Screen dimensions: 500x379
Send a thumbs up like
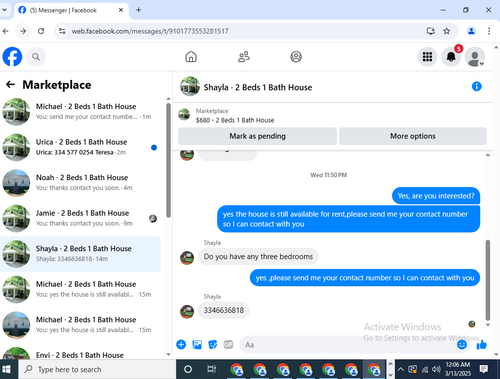[x=482, y=344]
